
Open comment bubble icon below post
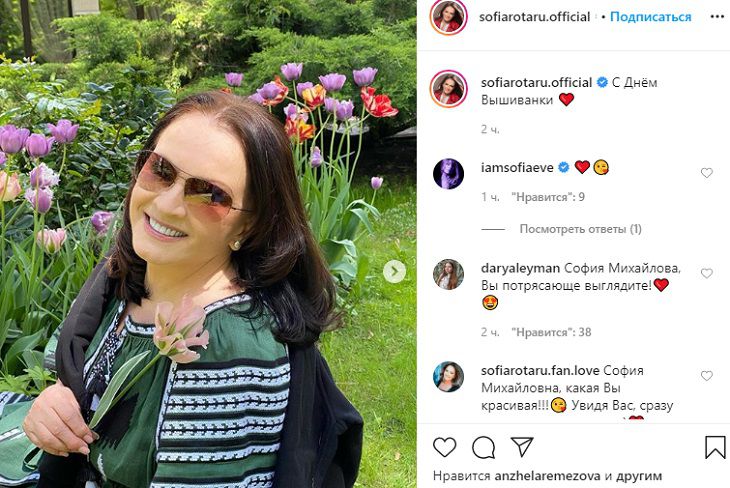[484, 446]
